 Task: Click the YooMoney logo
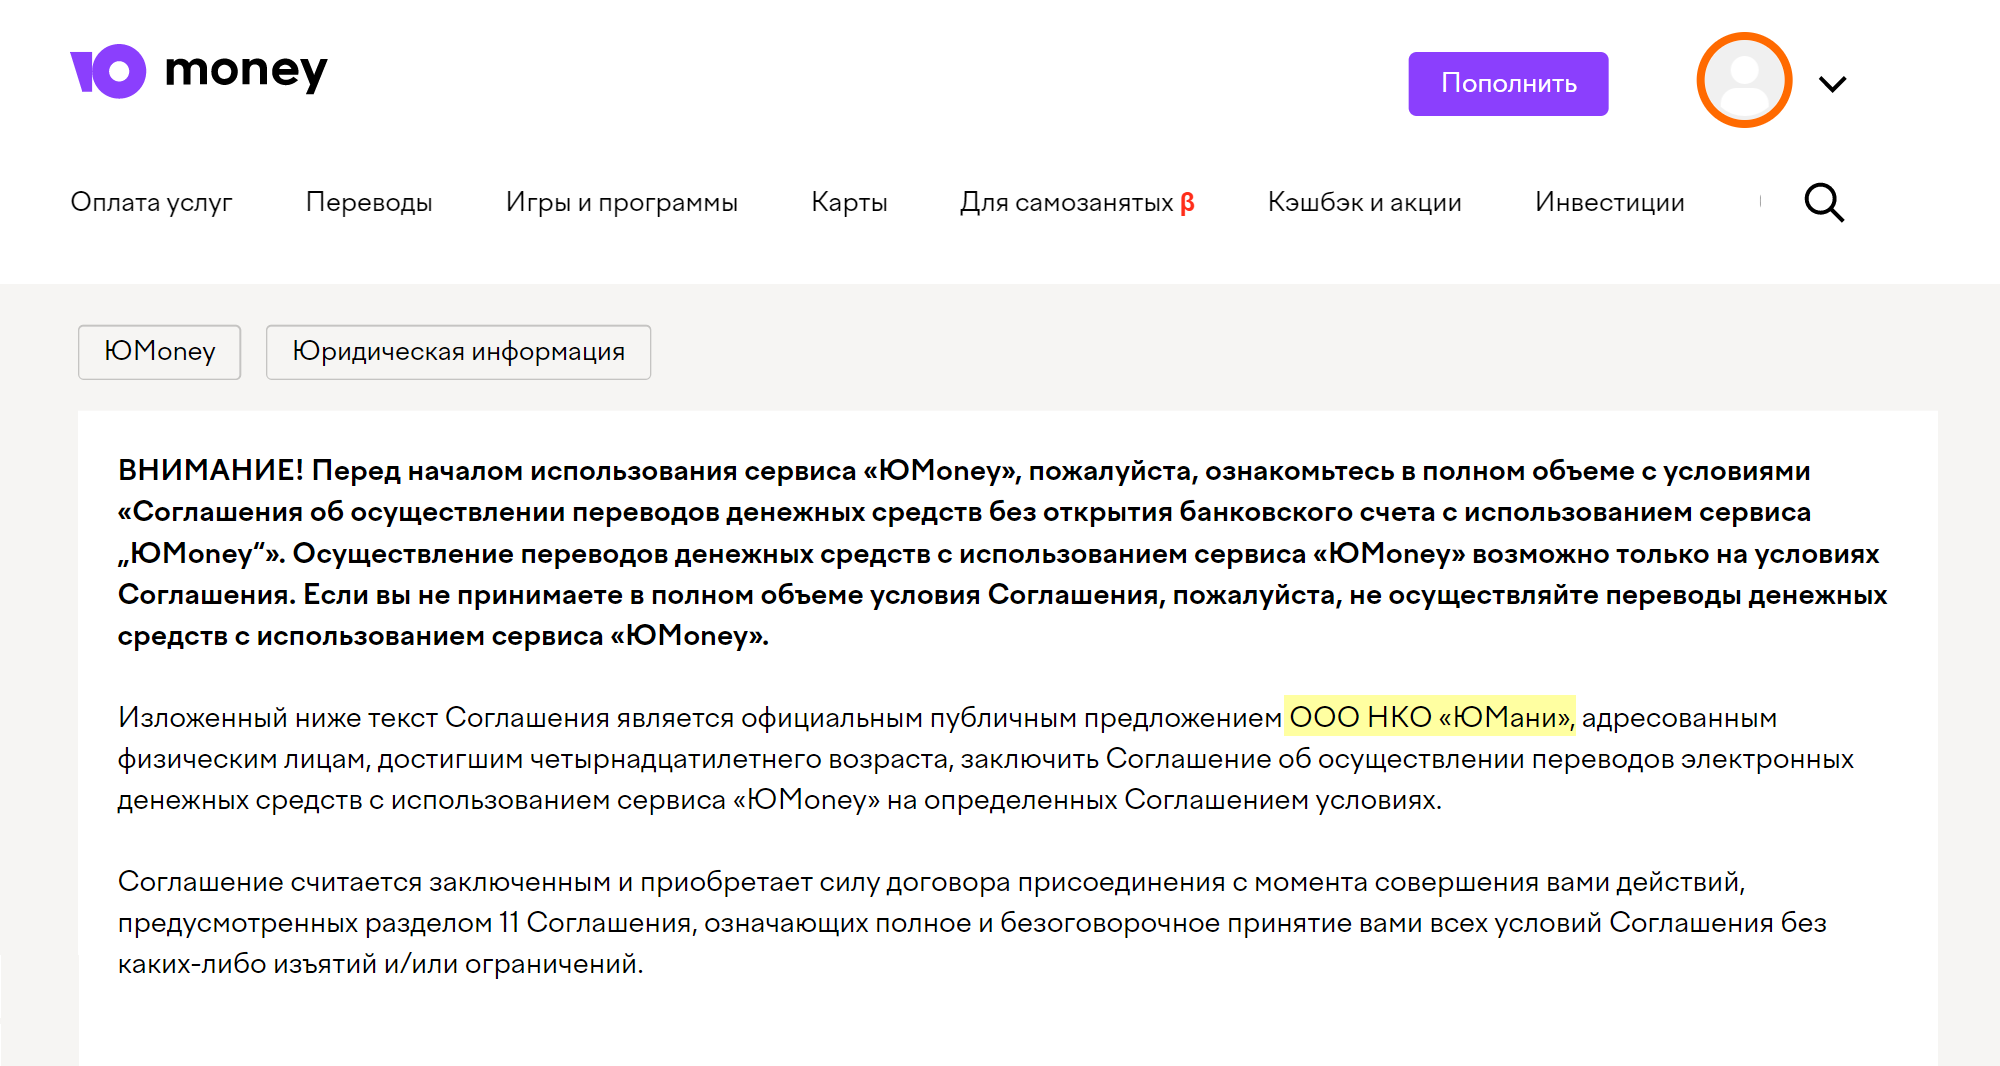point(199,71)
